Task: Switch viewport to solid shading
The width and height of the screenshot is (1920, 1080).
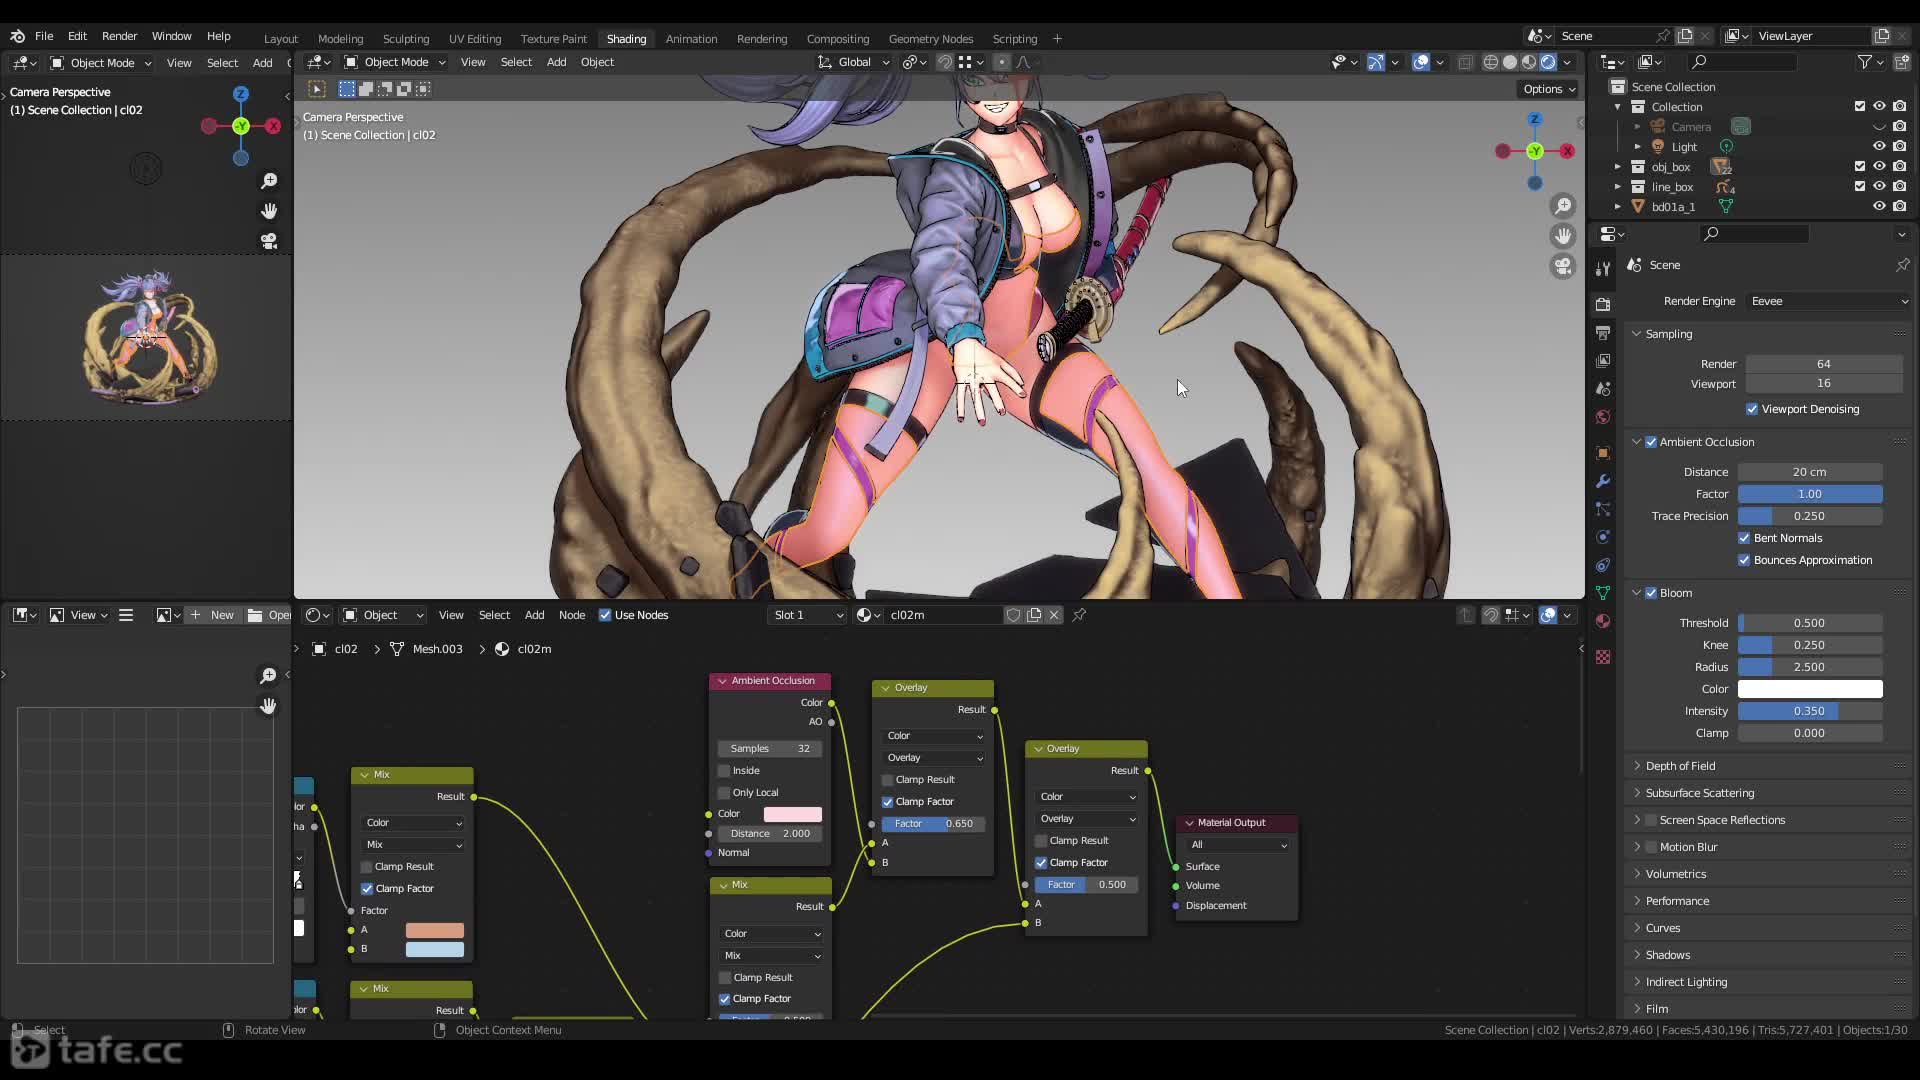Action: pos(1510,62)
